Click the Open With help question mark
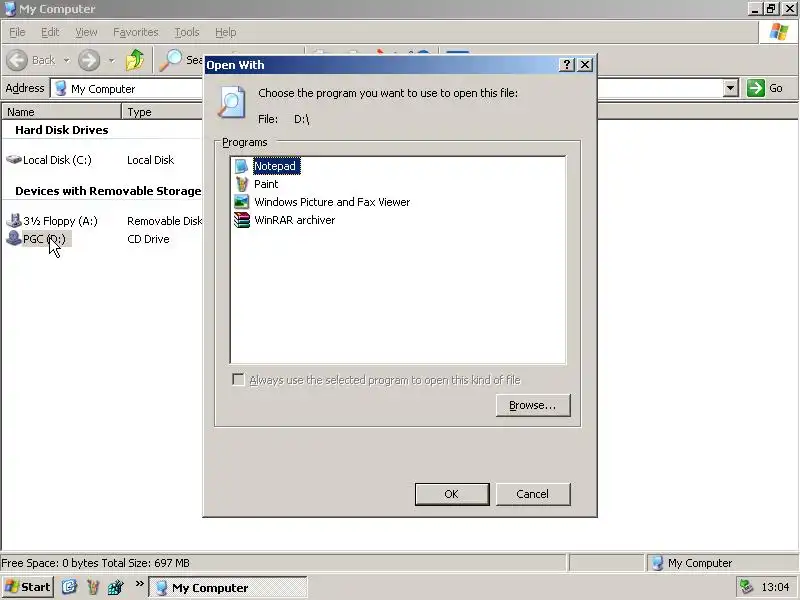This screenshot has height=600, width=800. 566,65
